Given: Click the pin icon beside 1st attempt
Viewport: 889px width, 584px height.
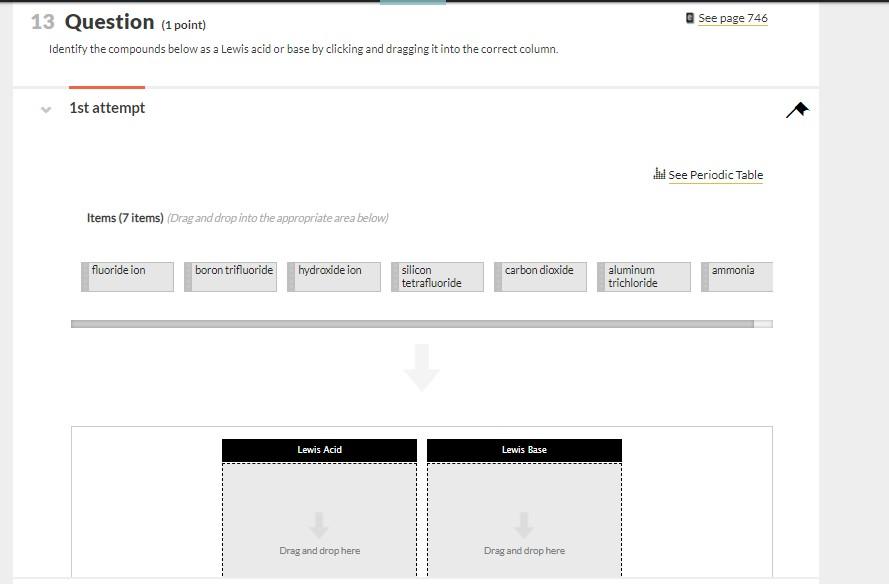Looking at the screenshot, I should point(797,109).
